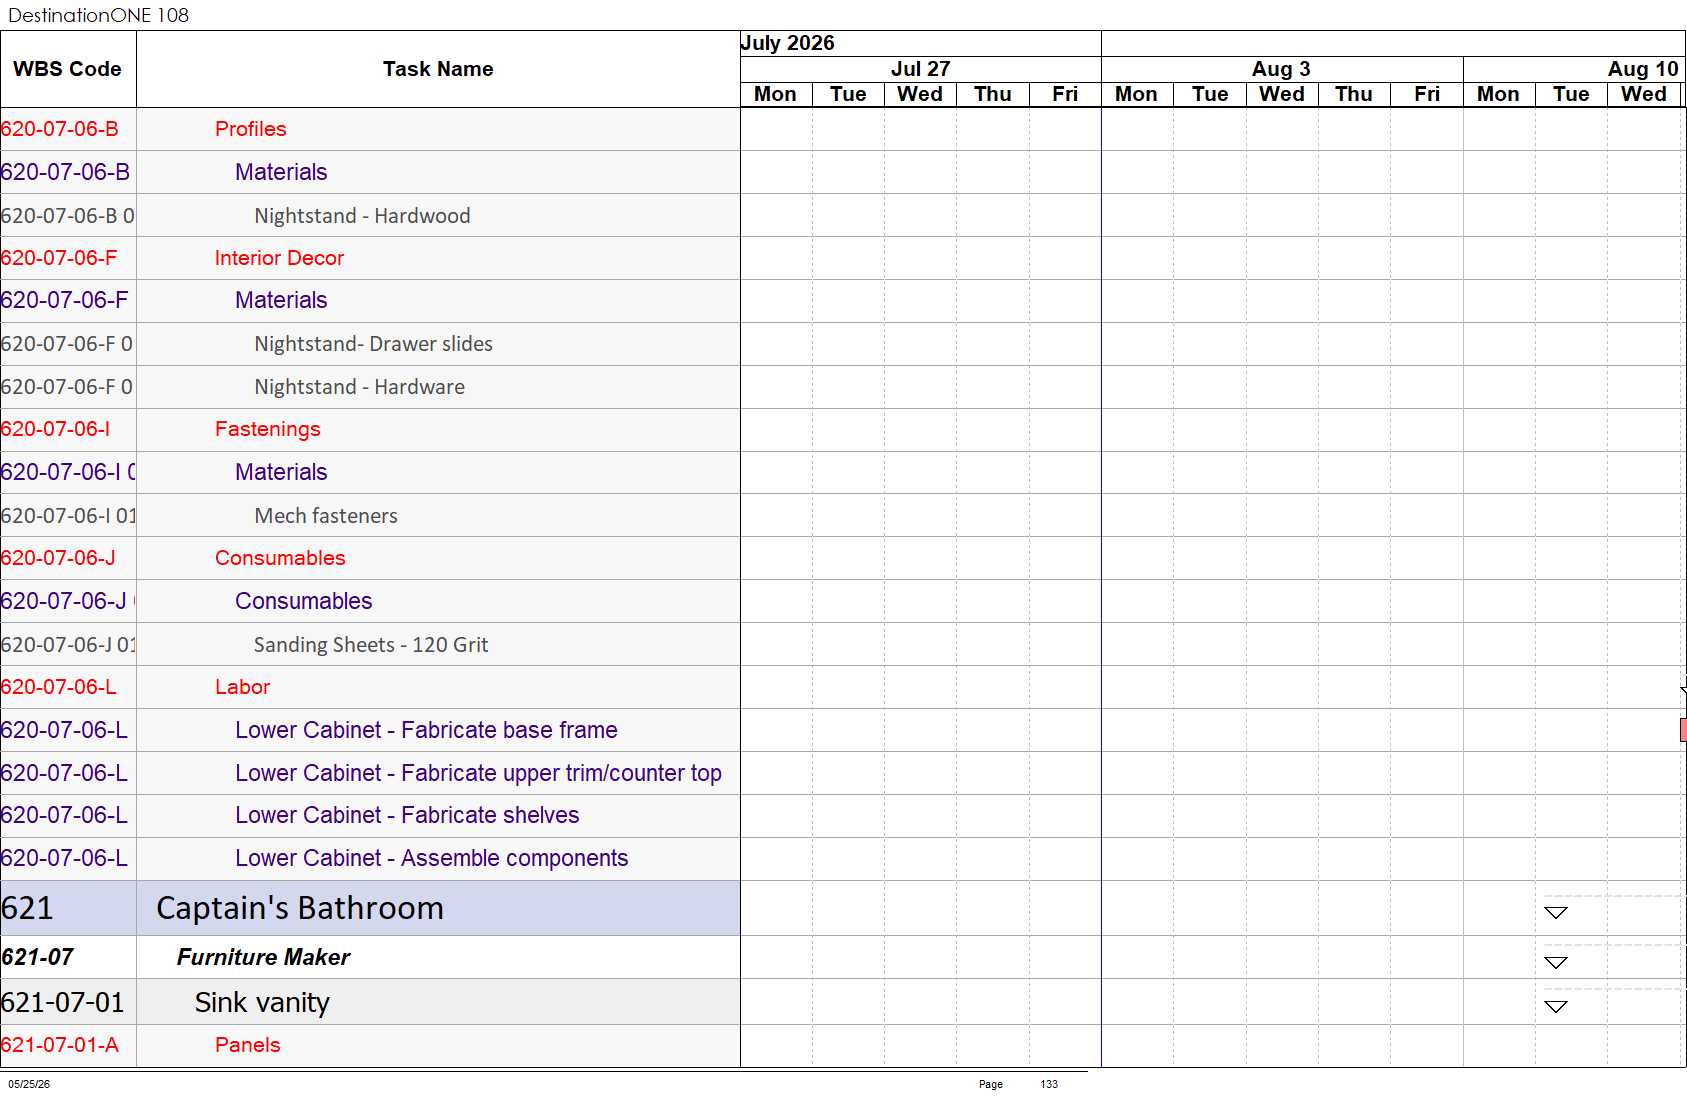Select the Jul 27 week header
This screenshot has width=1687, height=1097.
tap(920, 69)
